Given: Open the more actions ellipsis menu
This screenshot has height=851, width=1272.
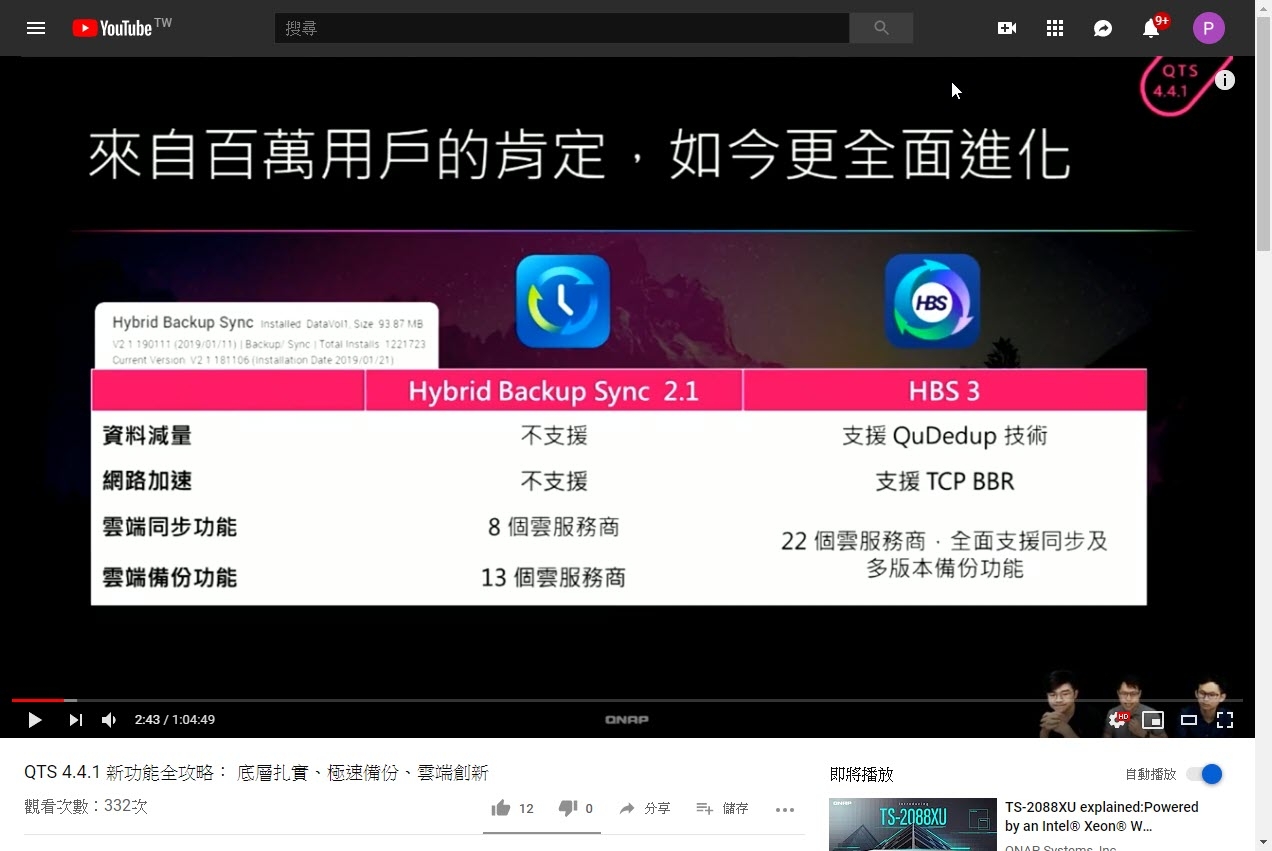Looking at the screenshot, I should tap(785, 809).
